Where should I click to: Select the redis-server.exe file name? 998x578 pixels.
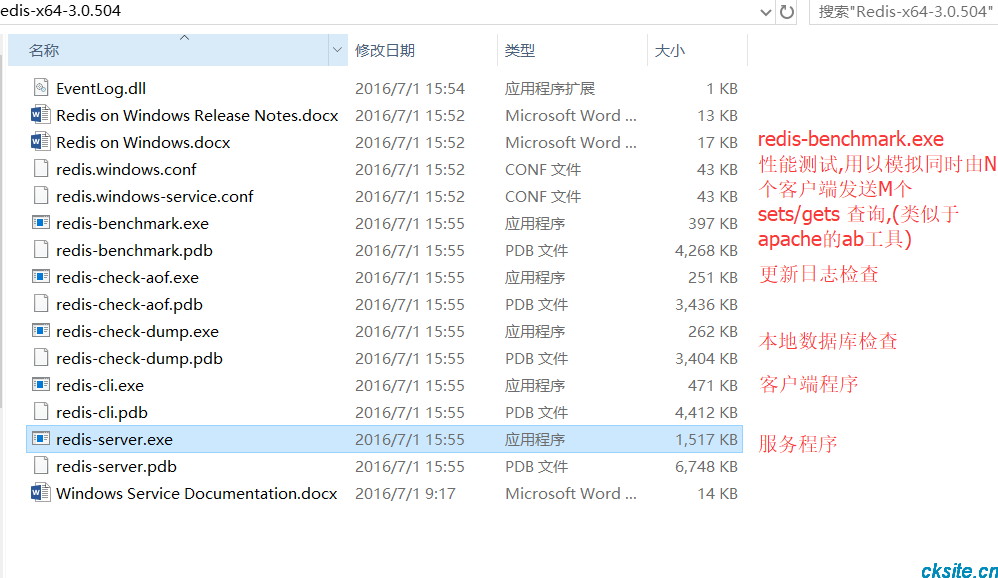click(x=115, y=439)
